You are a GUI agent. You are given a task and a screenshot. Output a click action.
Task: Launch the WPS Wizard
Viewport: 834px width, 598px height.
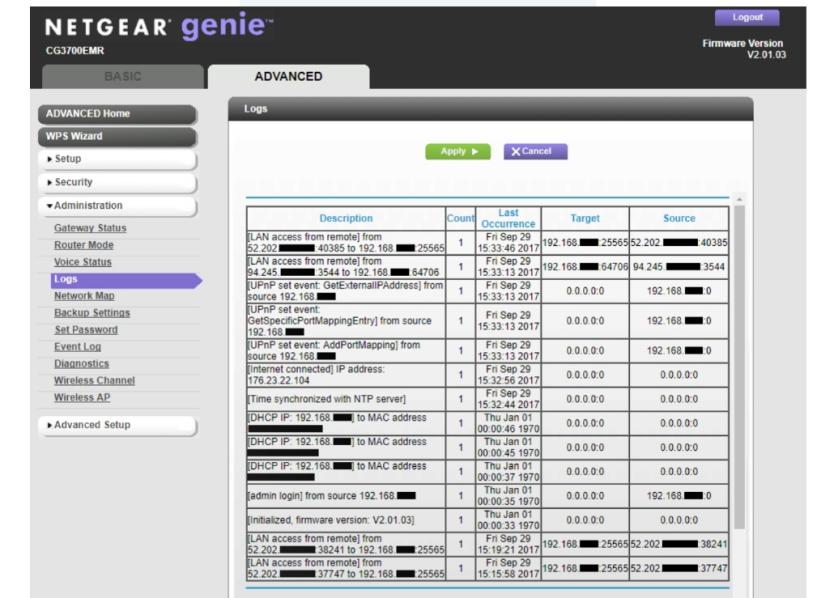[117, 137]
